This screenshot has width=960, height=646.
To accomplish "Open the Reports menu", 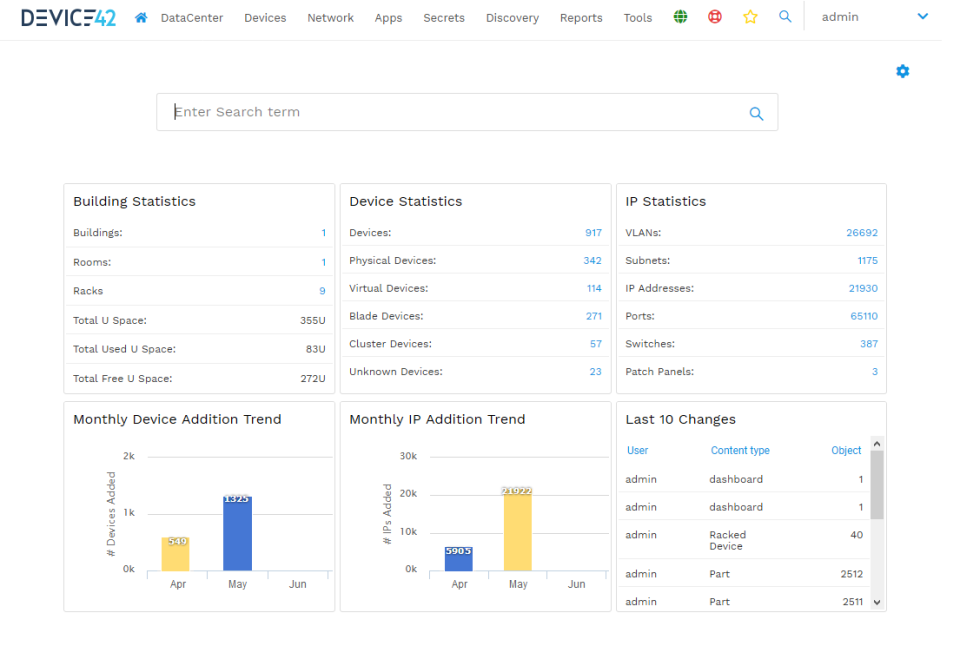I will click(581, 18).
